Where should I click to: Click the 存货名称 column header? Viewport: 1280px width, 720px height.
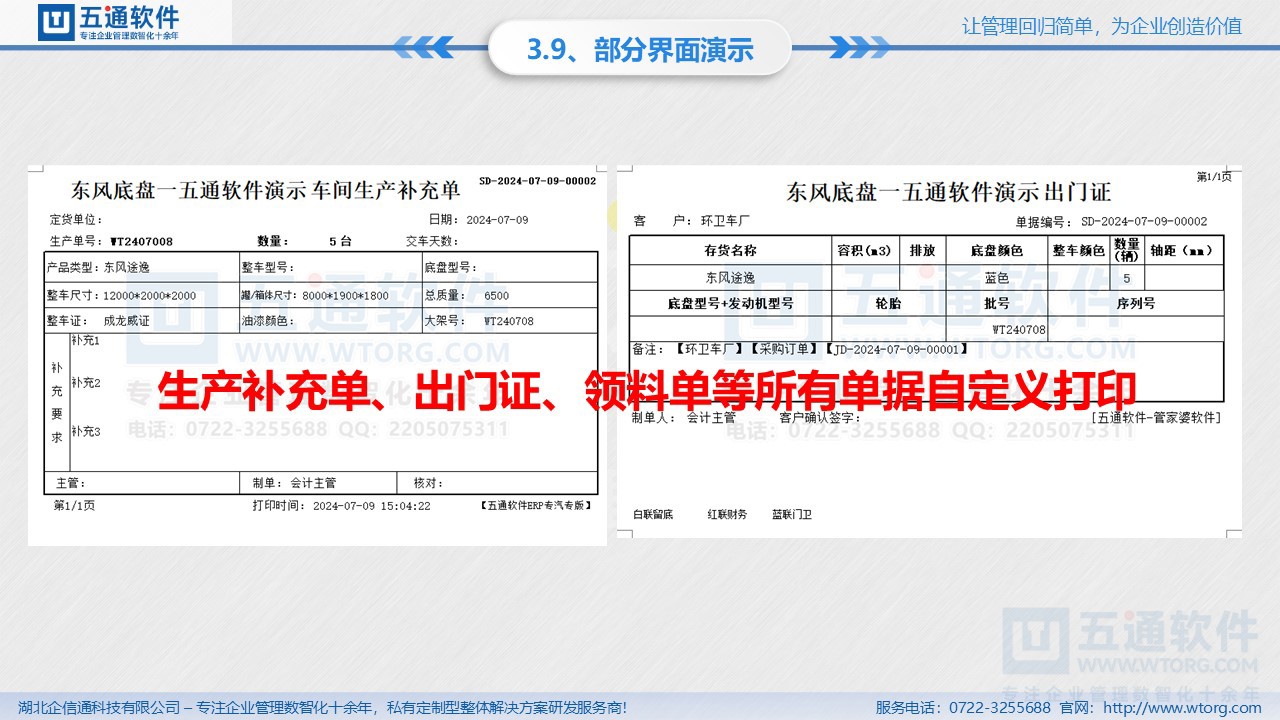(x=731, y=250)
